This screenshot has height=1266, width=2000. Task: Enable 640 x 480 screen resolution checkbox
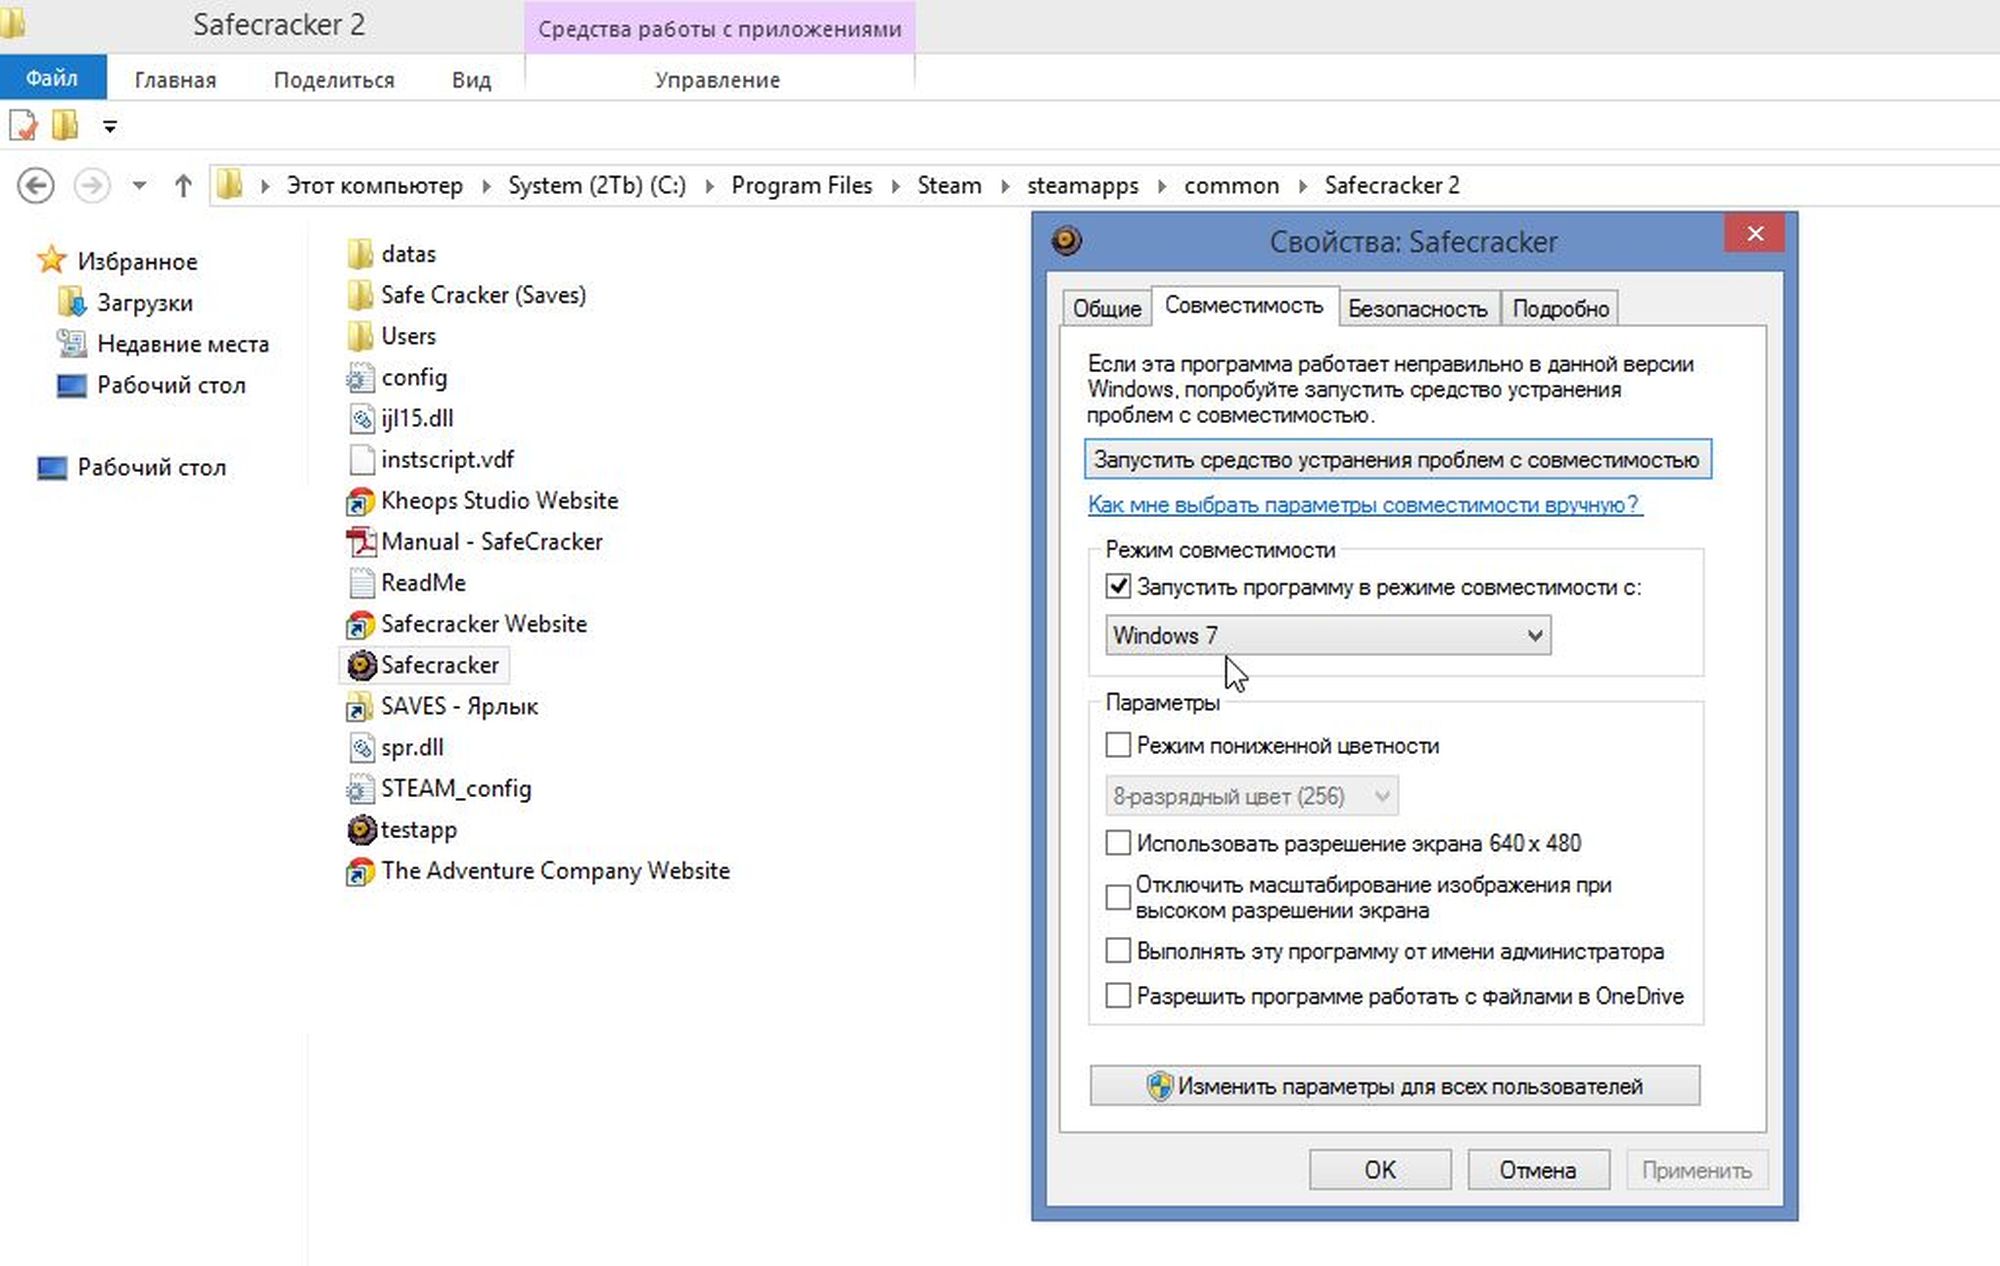[x=1118, y=843]
